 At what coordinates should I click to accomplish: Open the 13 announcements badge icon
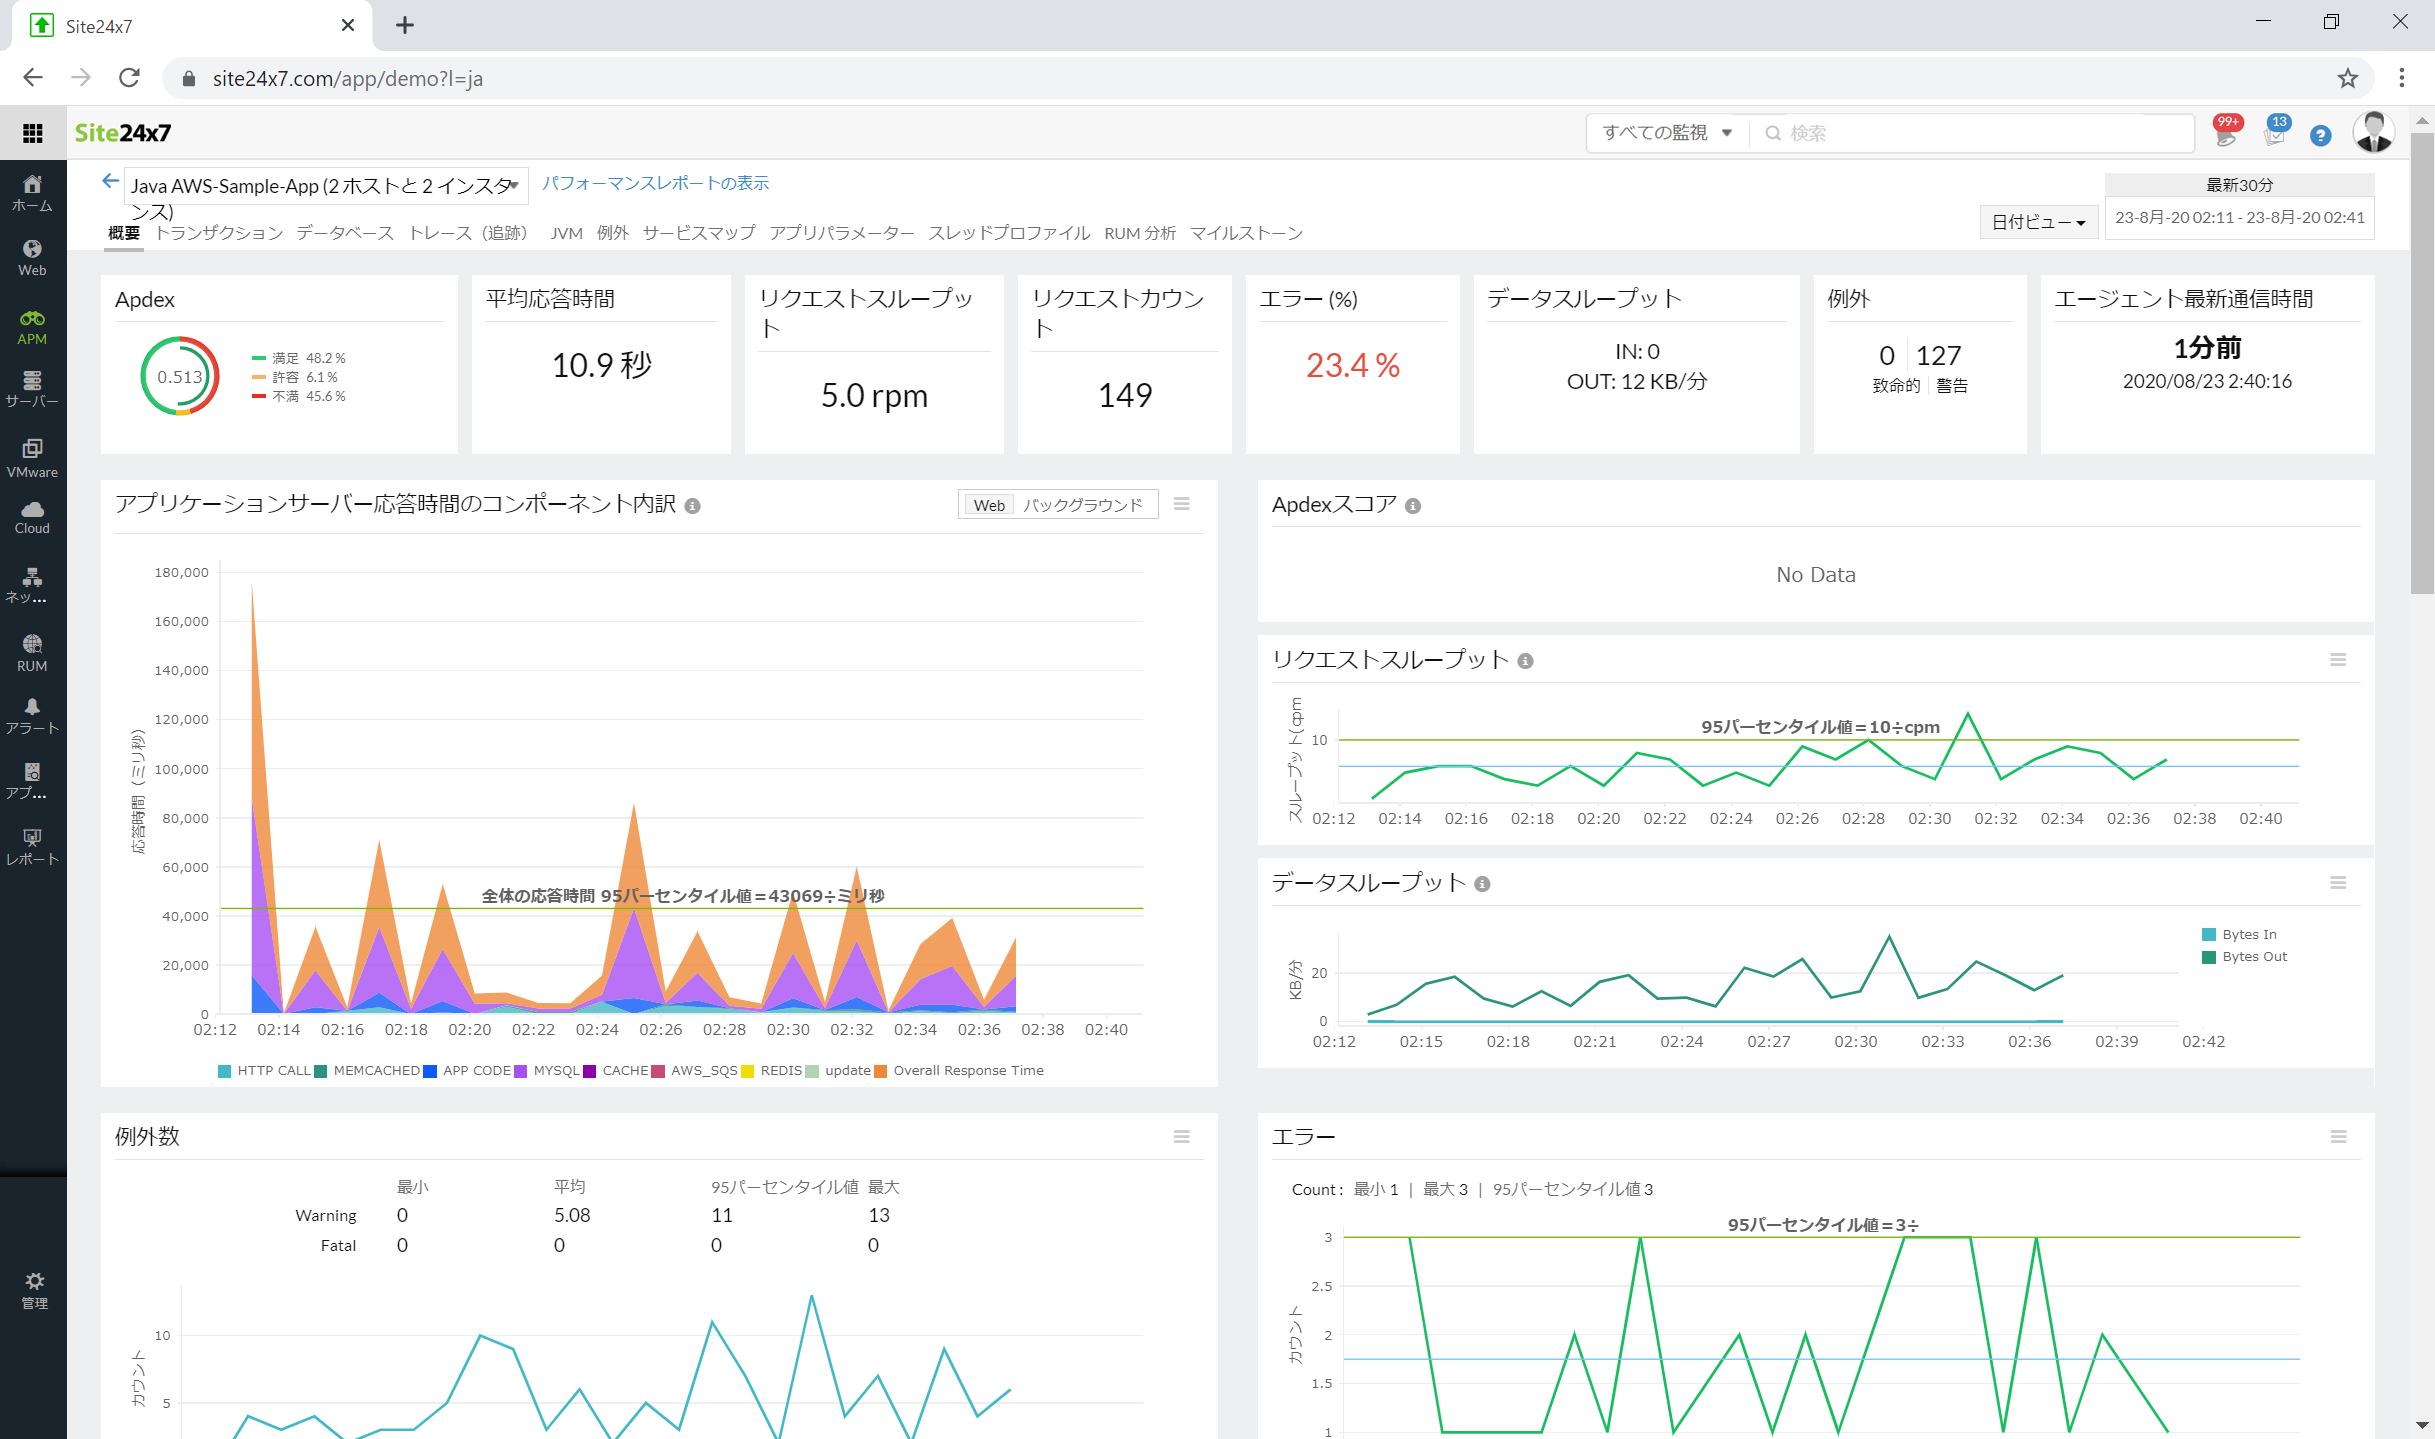pos(2277,132)
